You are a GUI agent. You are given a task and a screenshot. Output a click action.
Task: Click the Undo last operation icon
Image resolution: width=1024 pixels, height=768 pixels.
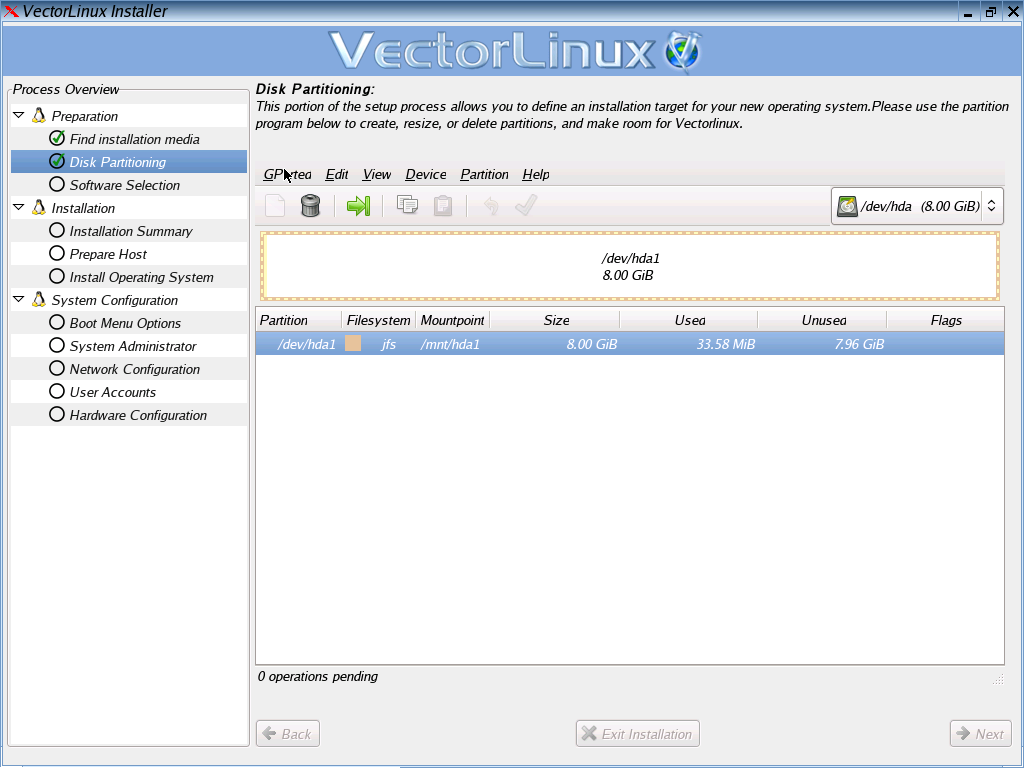coord(491,206)
